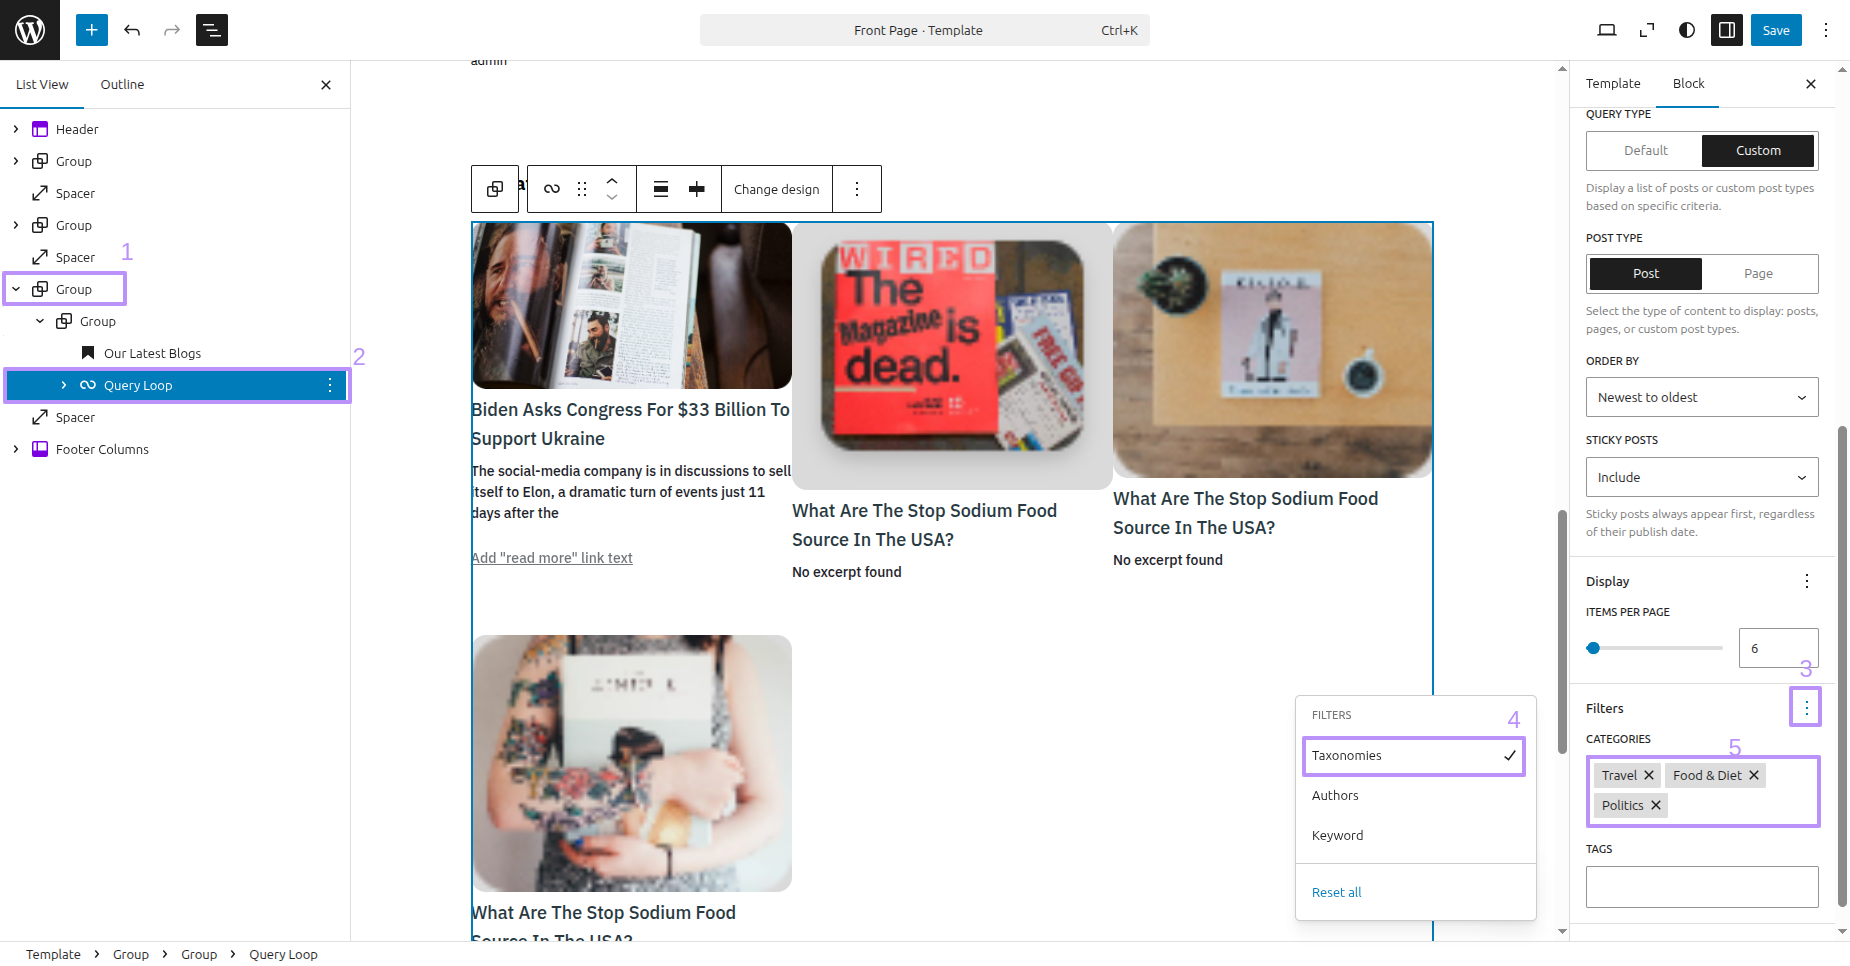Remove the Travel category tag
Viewport: 1850px width, 966px height.
pyautogui.click(x=1649, y=776)
